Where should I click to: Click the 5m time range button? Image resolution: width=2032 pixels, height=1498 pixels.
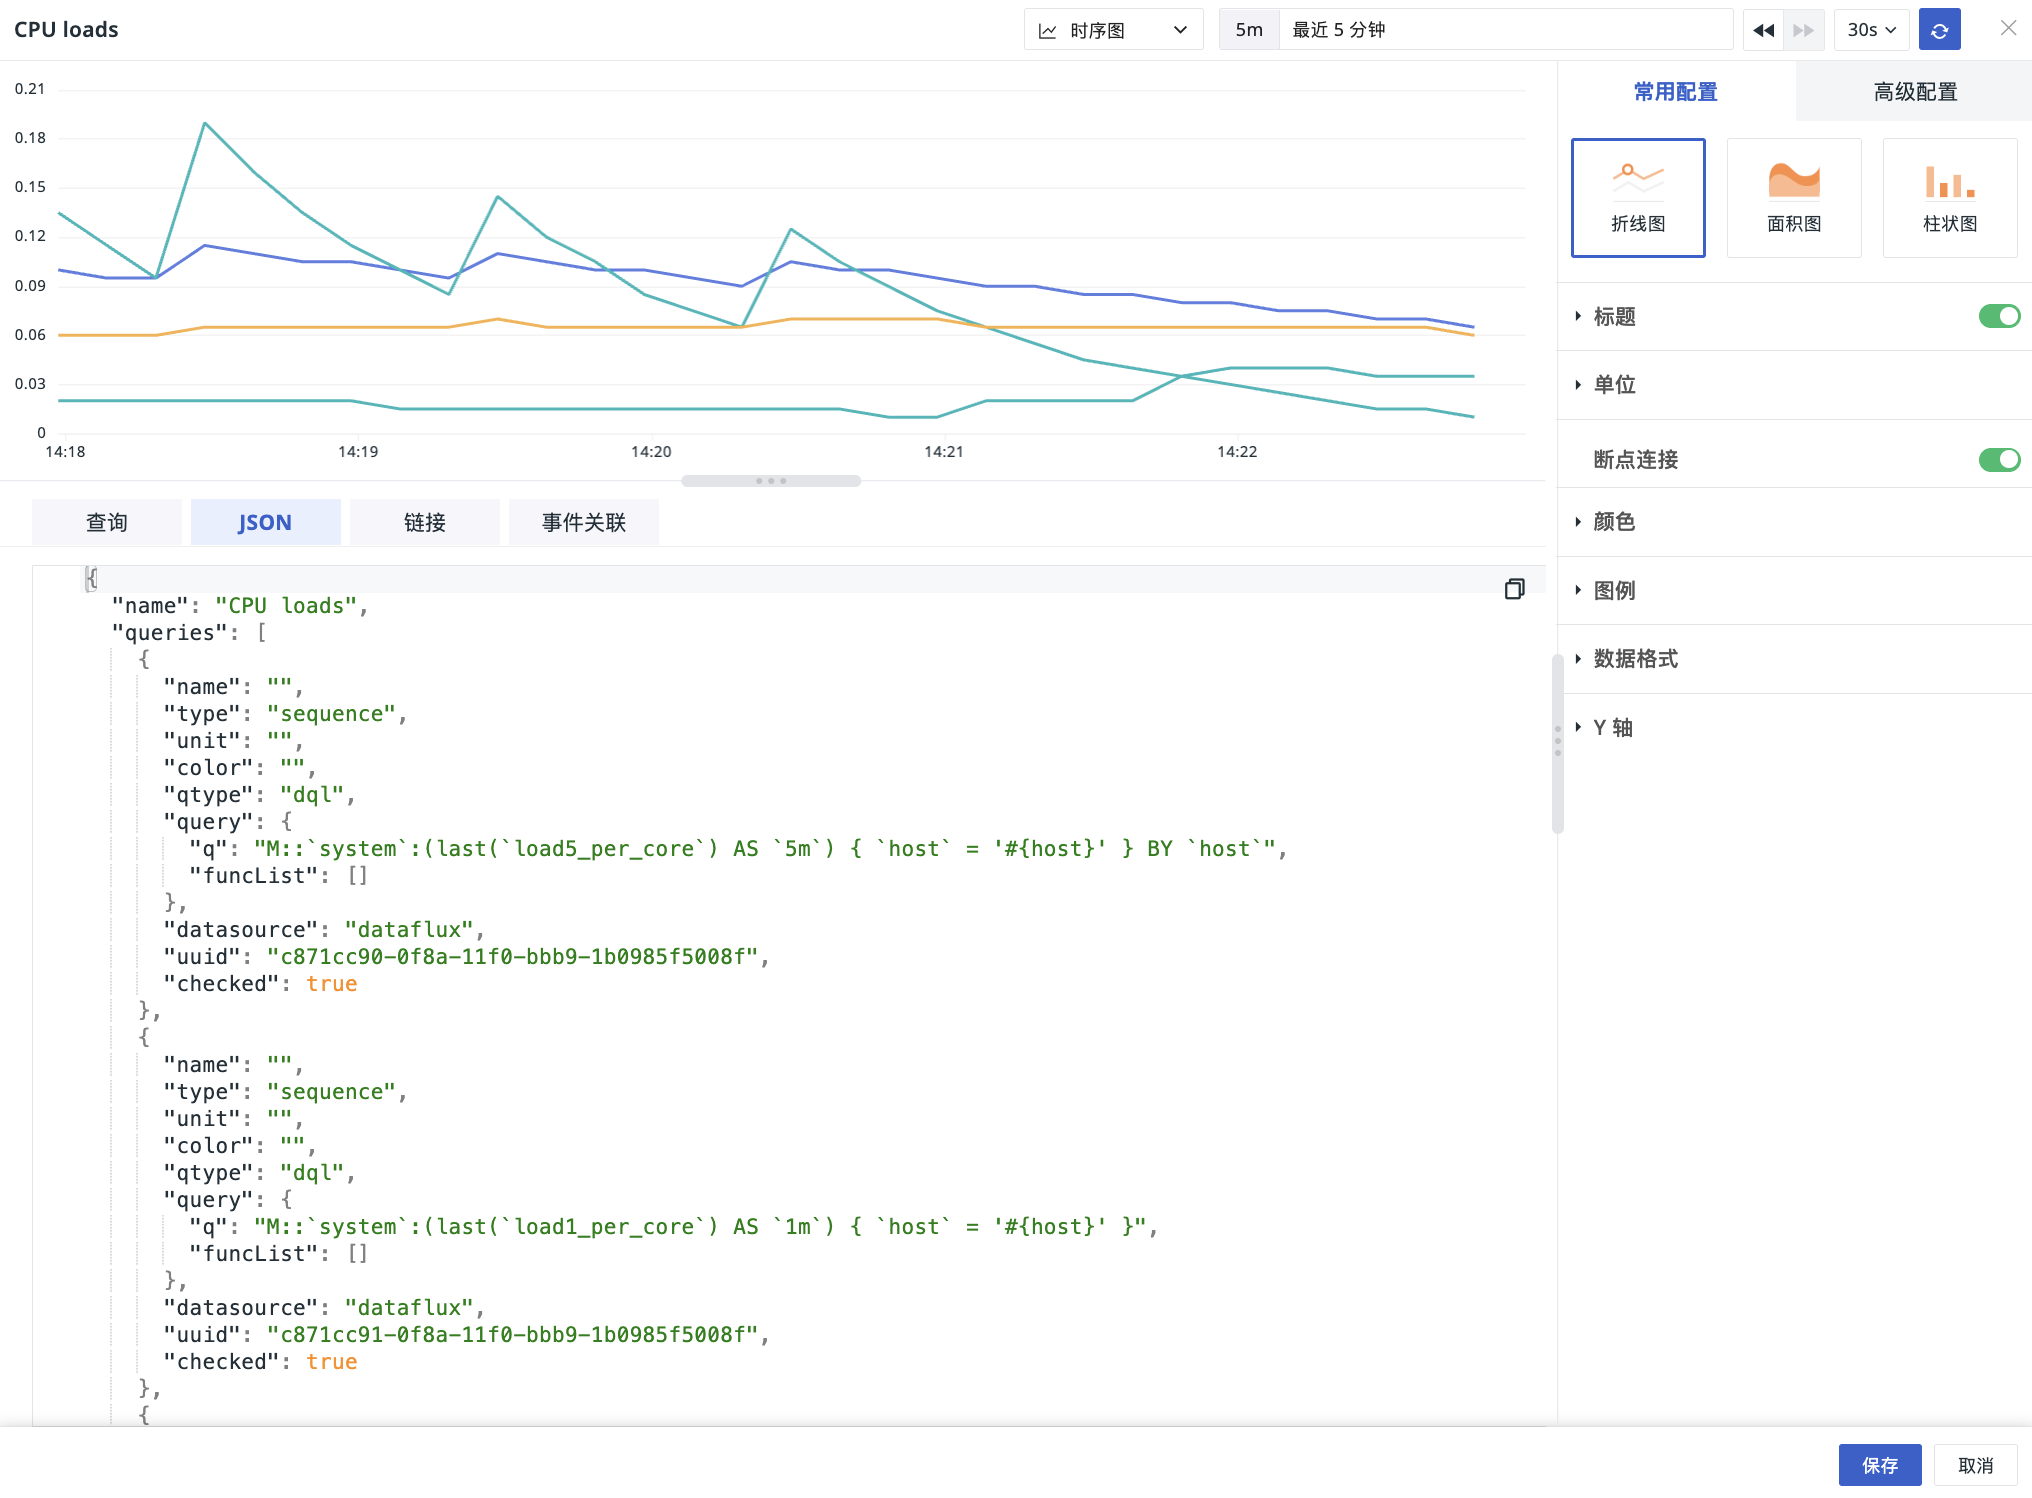click(1249, 30)
